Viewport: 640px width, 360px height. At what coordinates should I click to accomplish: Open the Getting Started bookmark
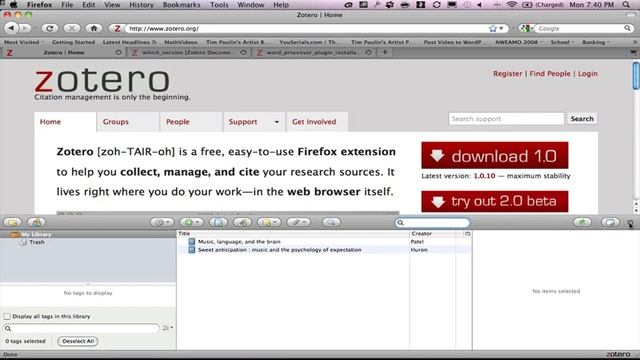pos(73,42)
